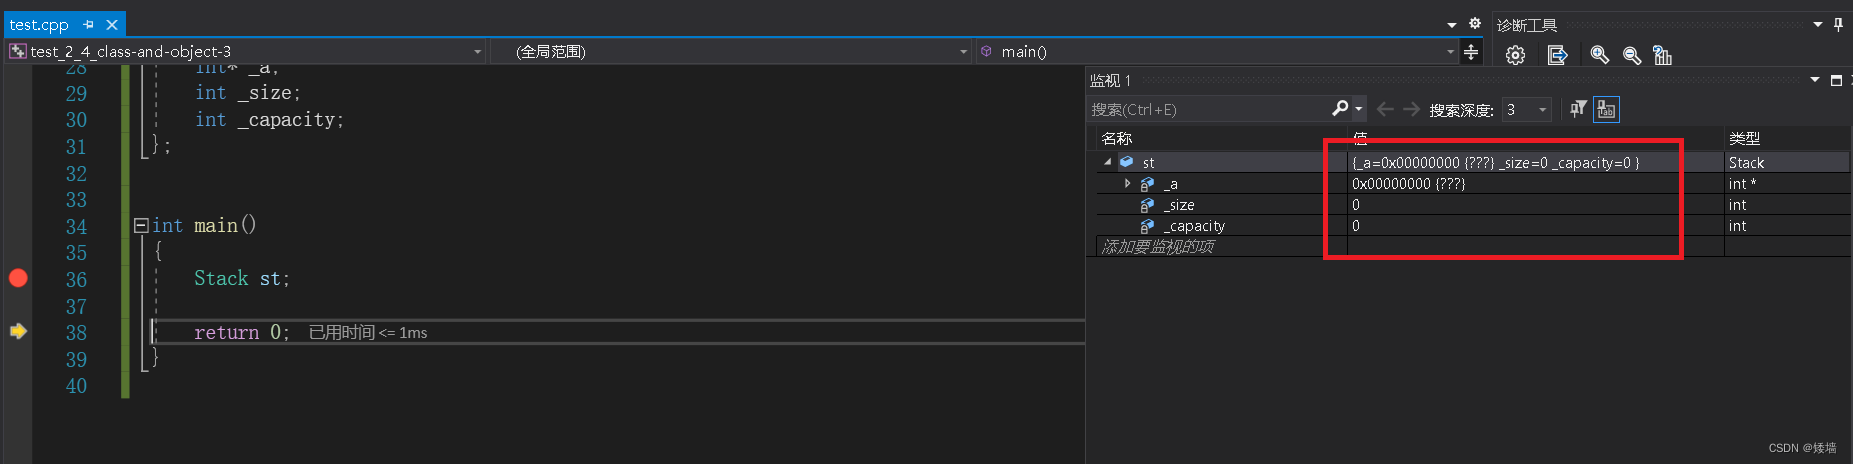This screenshot has height=464, width=1853.
Task: Close the test.cpp tab
Action: pyautogui.click(x=112, y=24)
